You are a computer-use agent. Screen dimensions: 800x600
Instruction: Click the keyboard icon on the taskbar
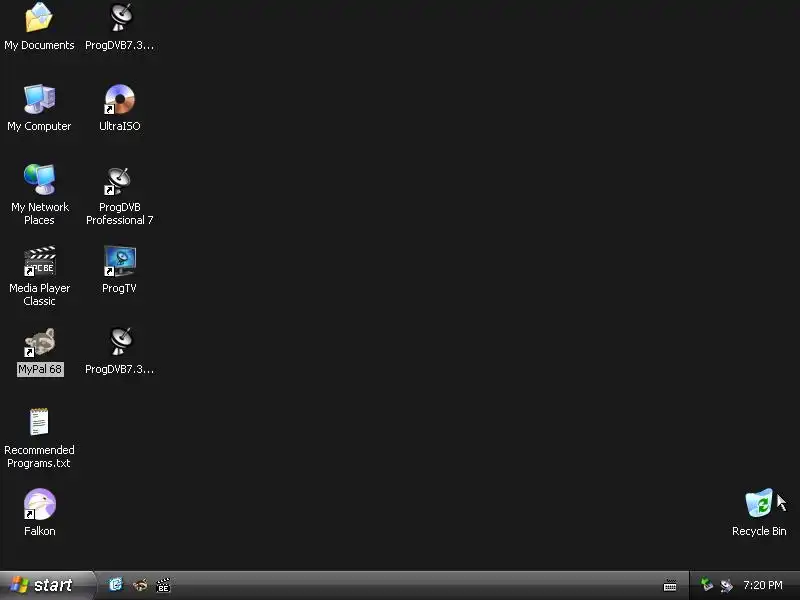point(670,586)
